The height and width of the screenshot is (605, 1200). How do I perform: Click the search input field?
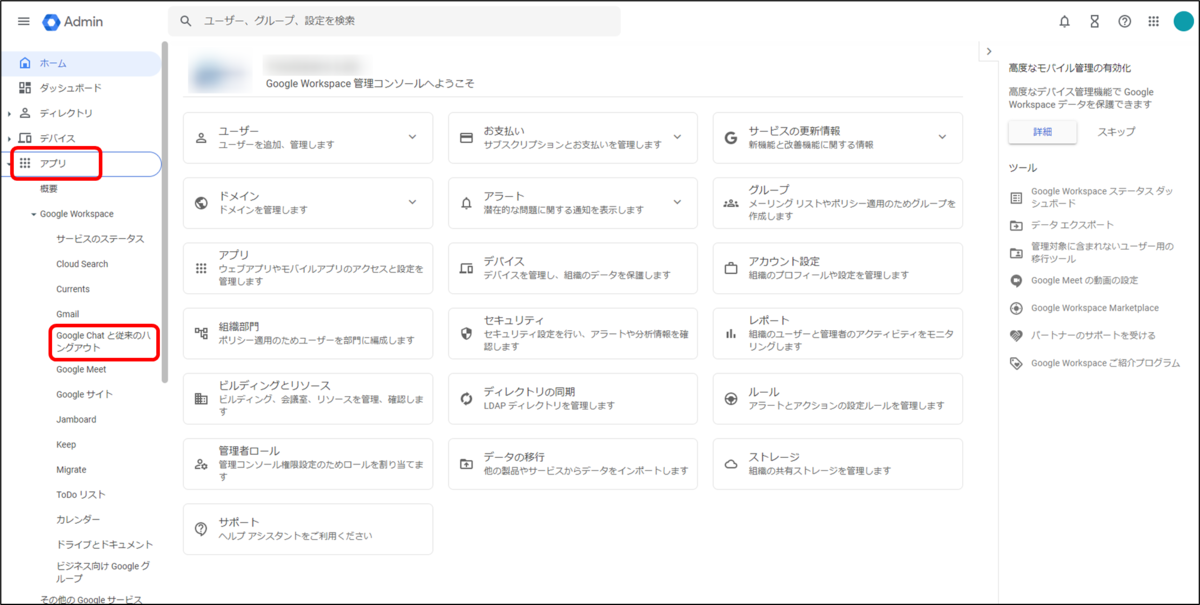pos(394,21)
